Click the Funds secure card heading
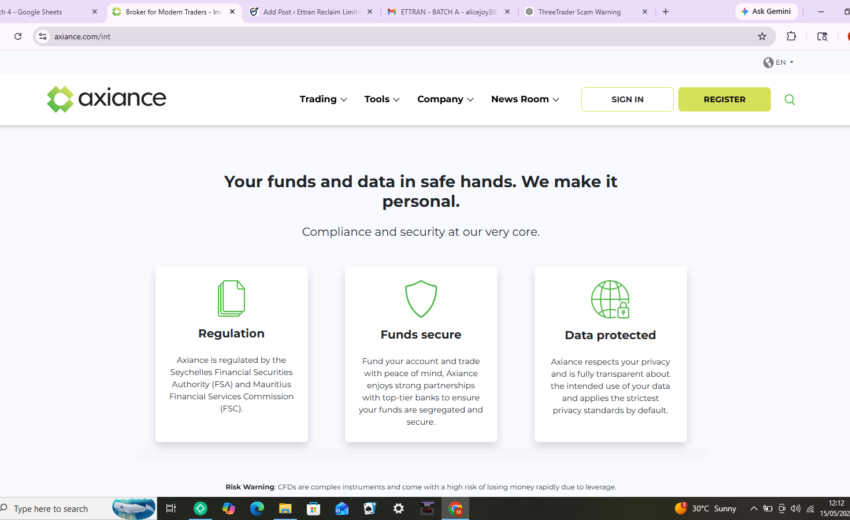This screenshot has width=850, height=520. (x=421, y=335)
